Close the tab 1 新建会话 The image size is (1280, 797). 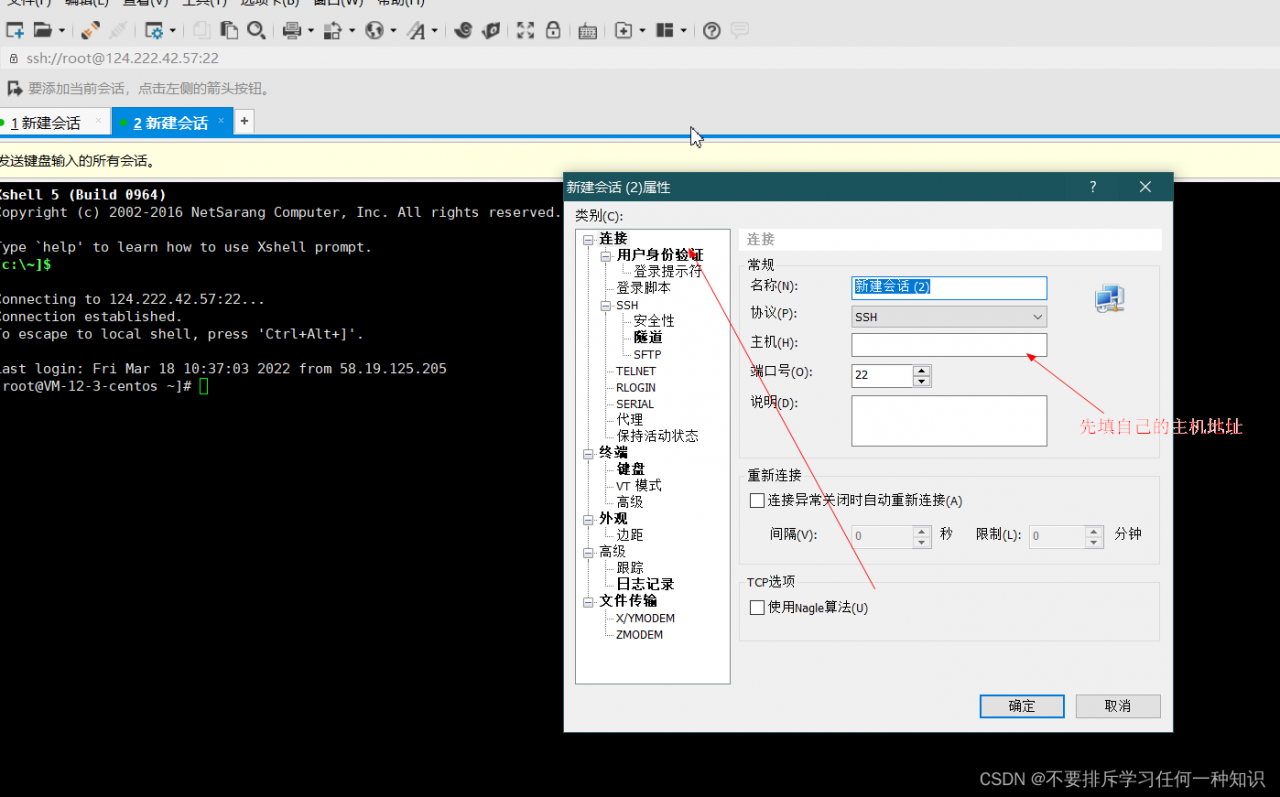(x=98, y=121)
